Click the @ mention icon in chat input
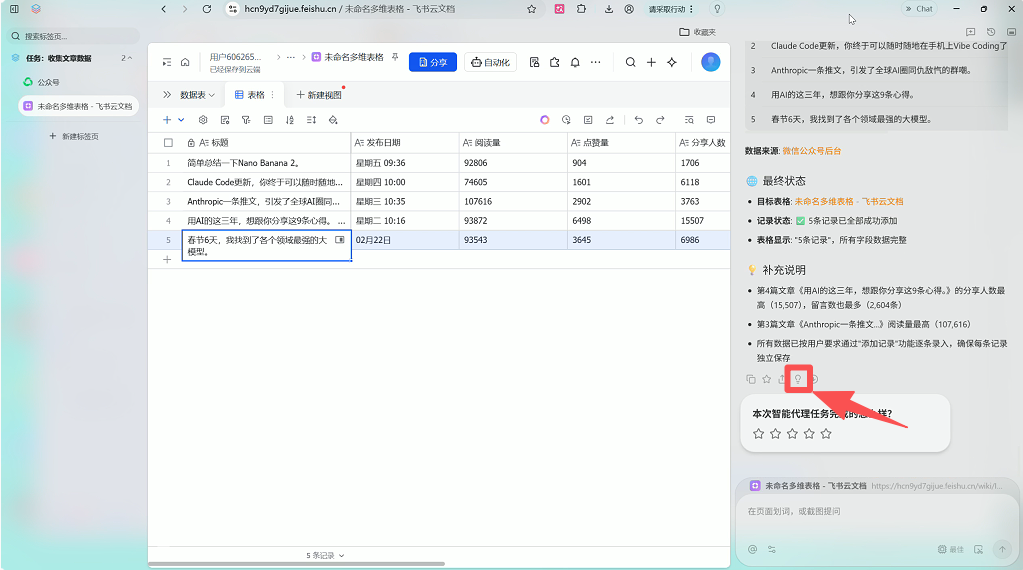The height and width of the screenshot is (570, 1023). tap(752, 549)
